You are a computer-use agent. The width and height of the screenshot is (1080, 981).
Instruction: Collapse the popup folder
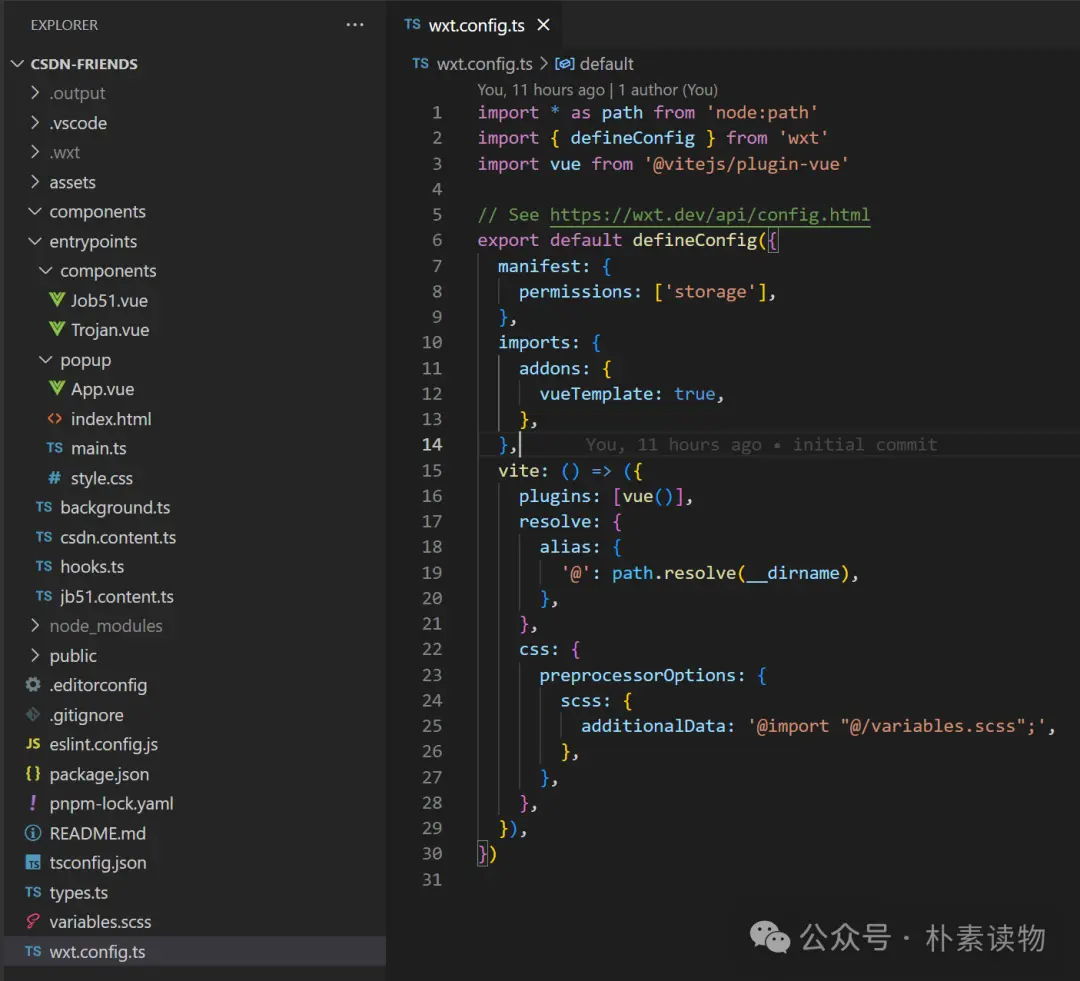[x=46, y=360]
